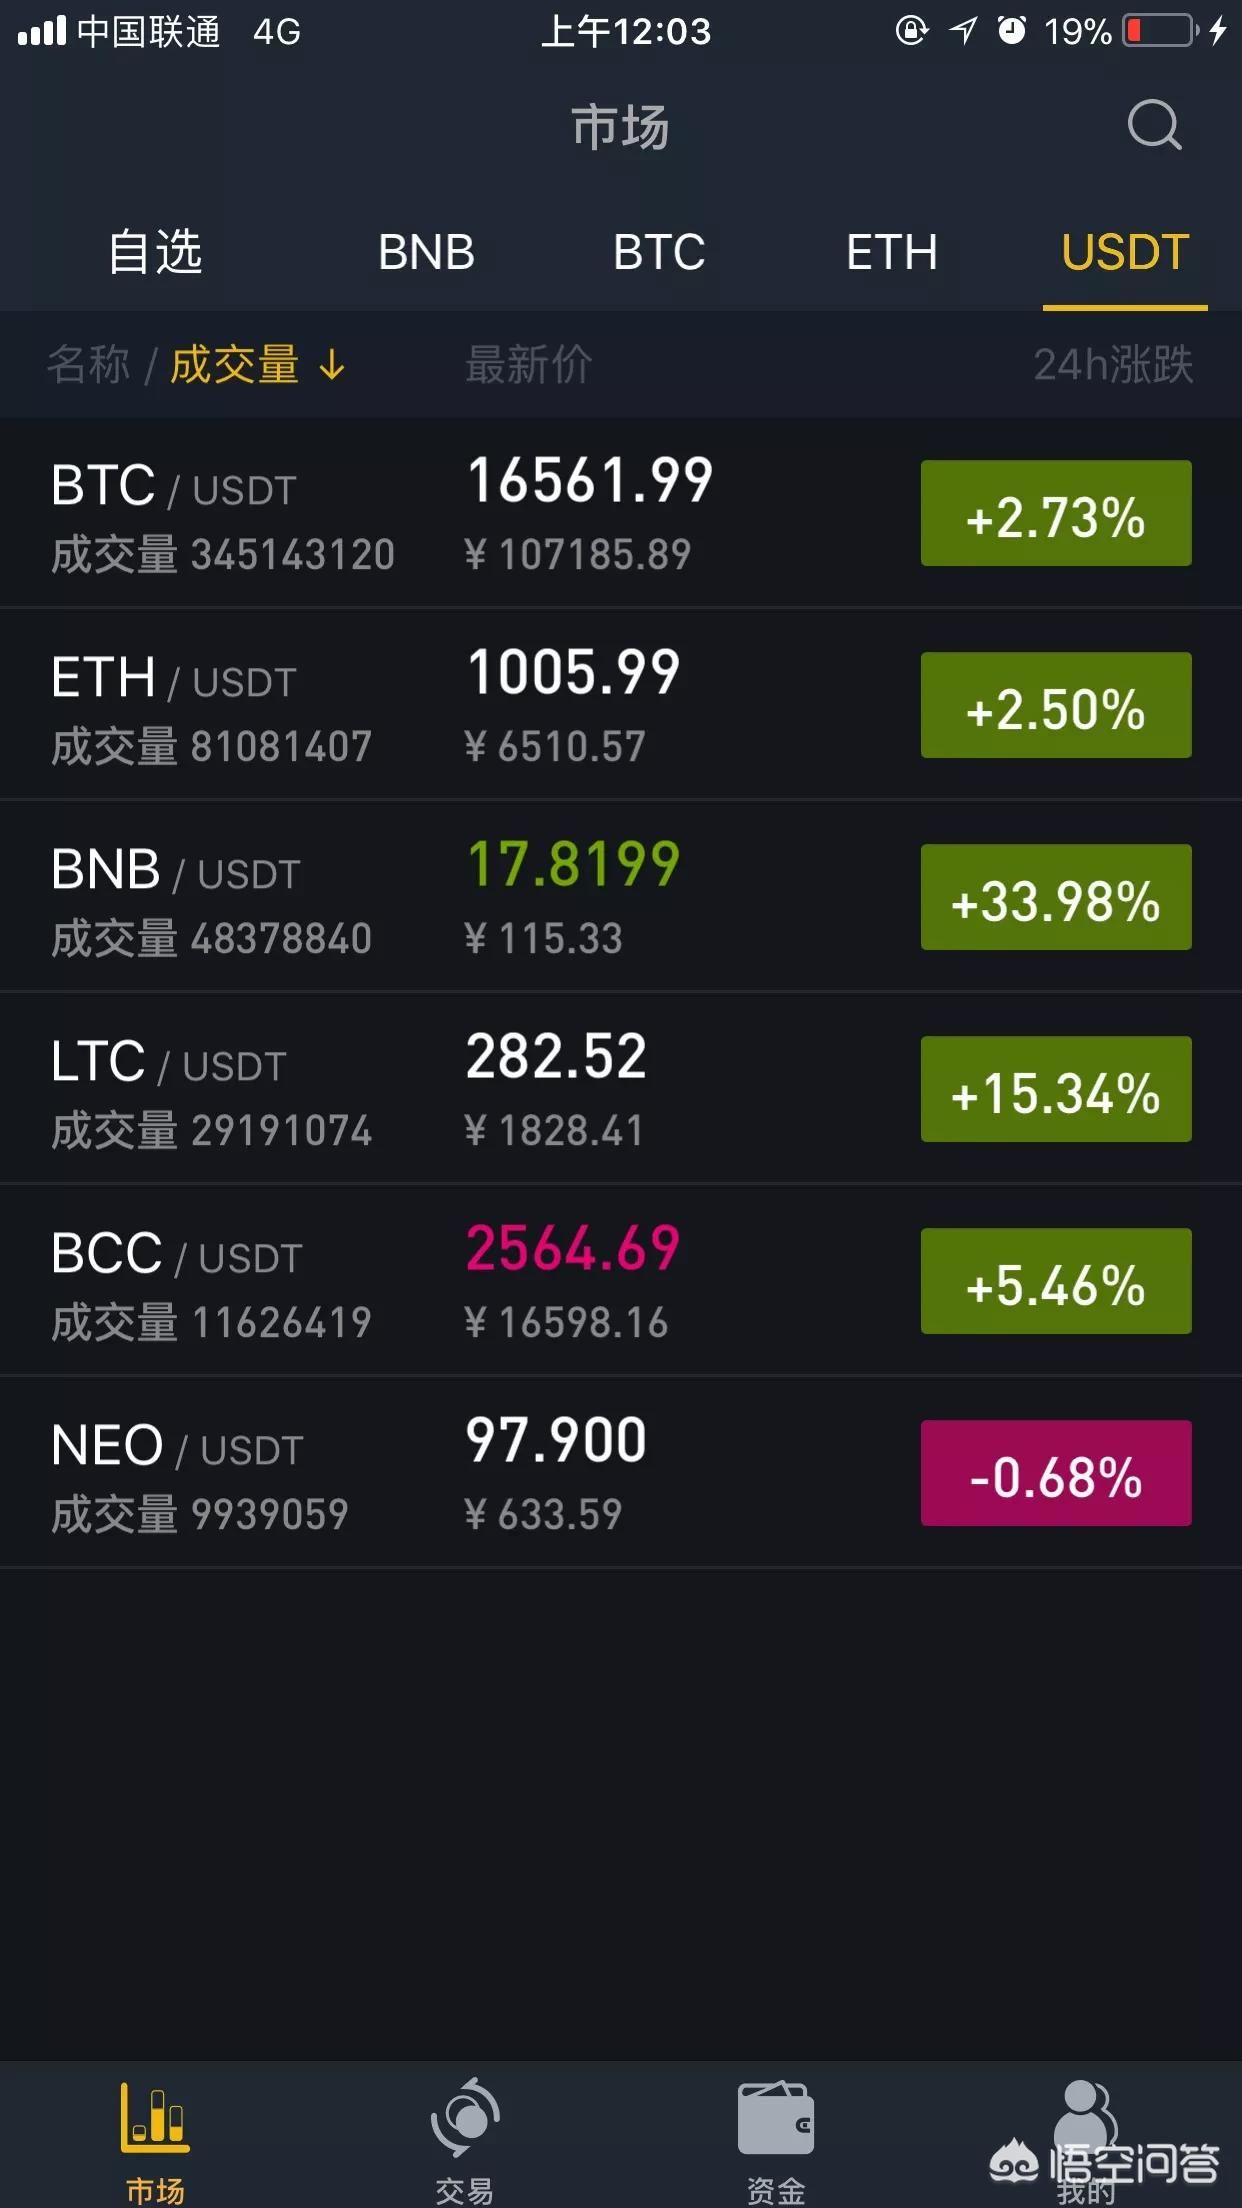
Task: Switch to the BNB market tab
Action: point(426,252)
